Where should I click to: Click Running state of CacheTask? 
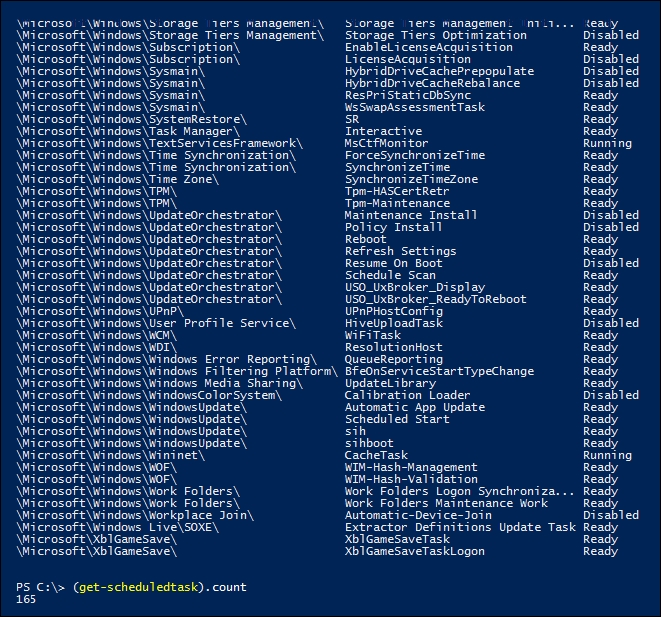pyautogui.click(x=607, y=456)
